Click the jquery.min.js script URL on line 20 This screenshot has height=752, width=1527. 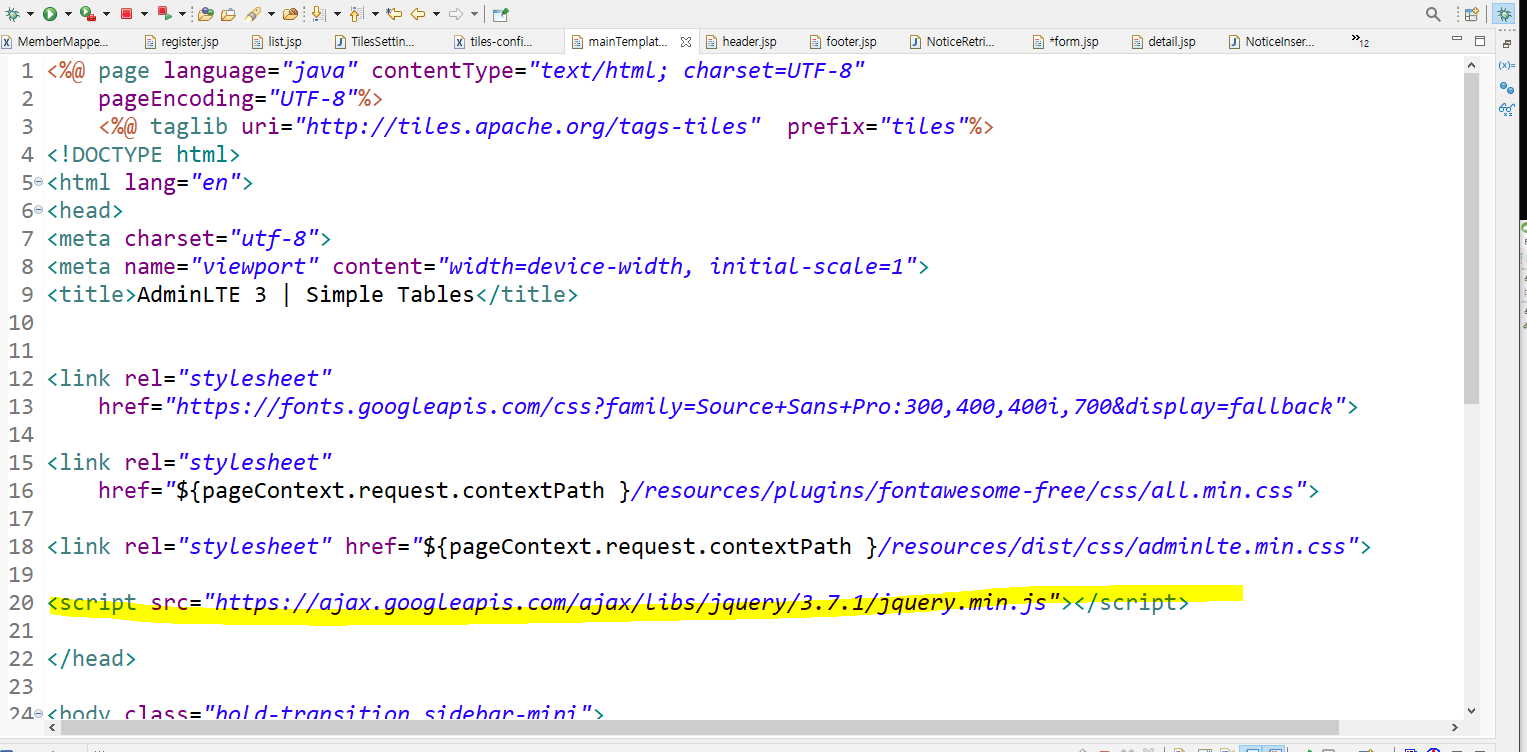(x=632, y=603)
